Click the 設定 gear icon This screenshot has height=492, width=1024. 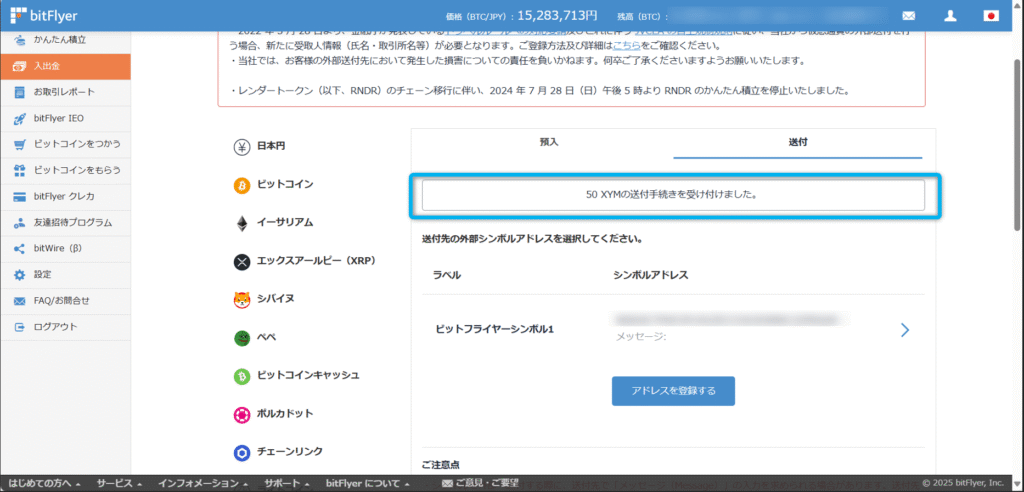(x=20, y=275)
